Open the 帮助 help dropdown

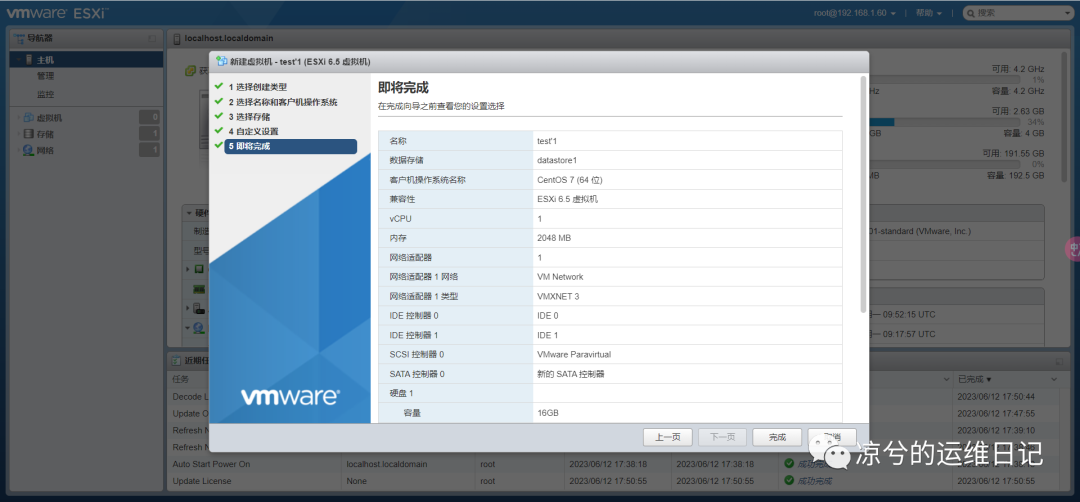928,13
